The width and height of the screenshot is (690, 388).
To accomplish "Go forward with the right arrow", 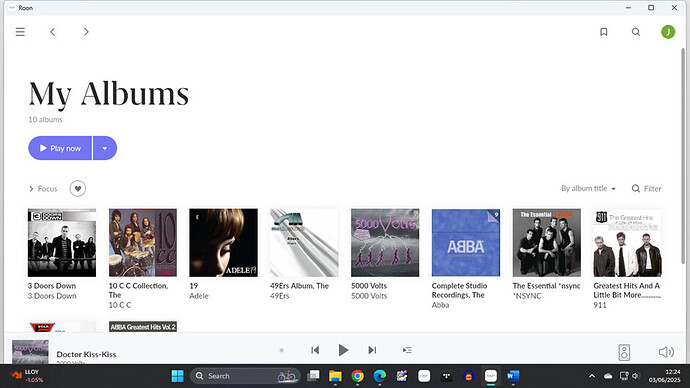I will (86, 32).
